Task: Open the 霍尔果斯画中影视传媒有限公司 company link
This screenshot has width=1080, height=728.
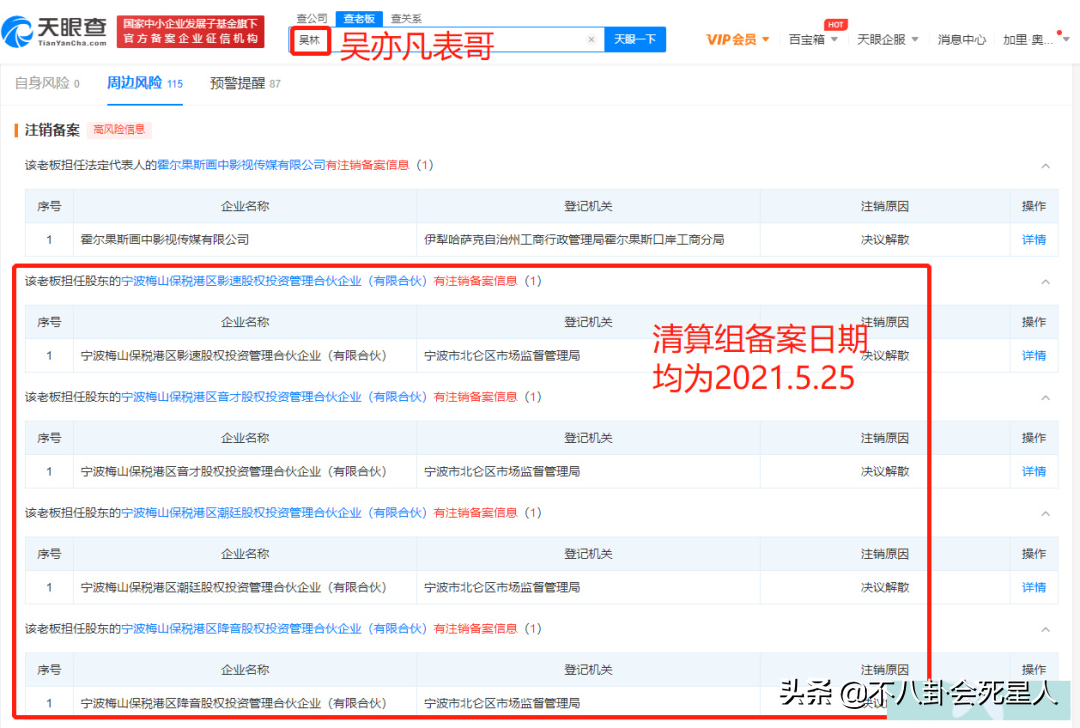Action: 241,165
